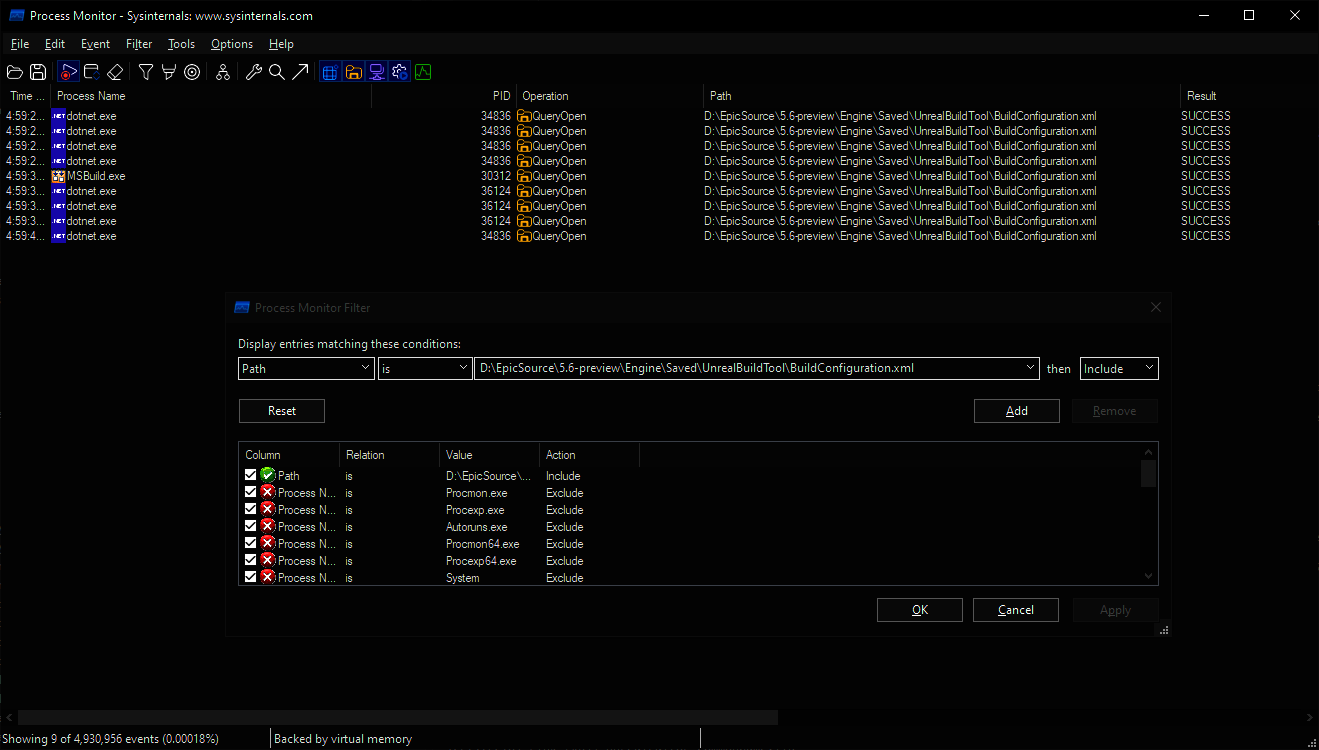
Task: Toggle the Capture events icon
Action: point(68,72)
